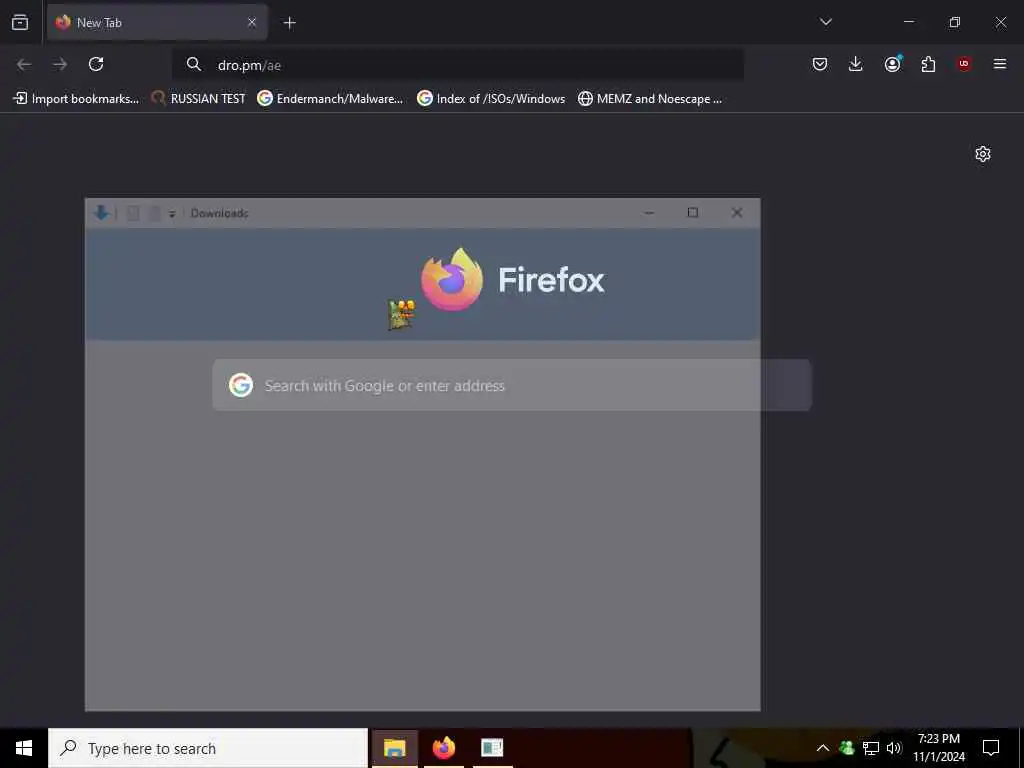The width and height of the screenshot is (1024, 768).
Task: Open network status tray icon
Action: pos(871,748)
